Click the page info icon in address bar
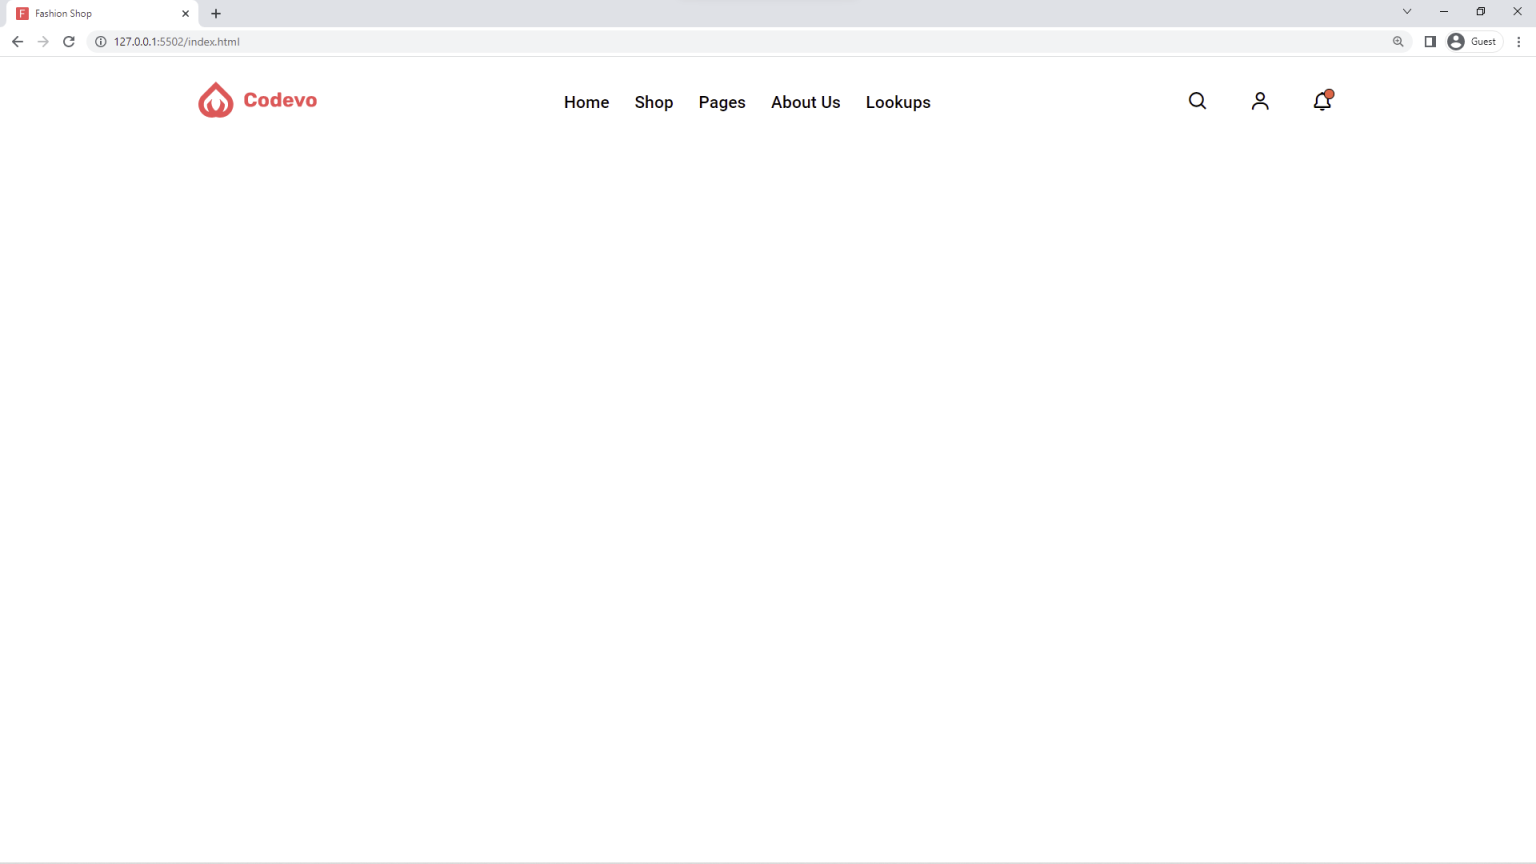The image size is (1536, 864). pos(100,42)
